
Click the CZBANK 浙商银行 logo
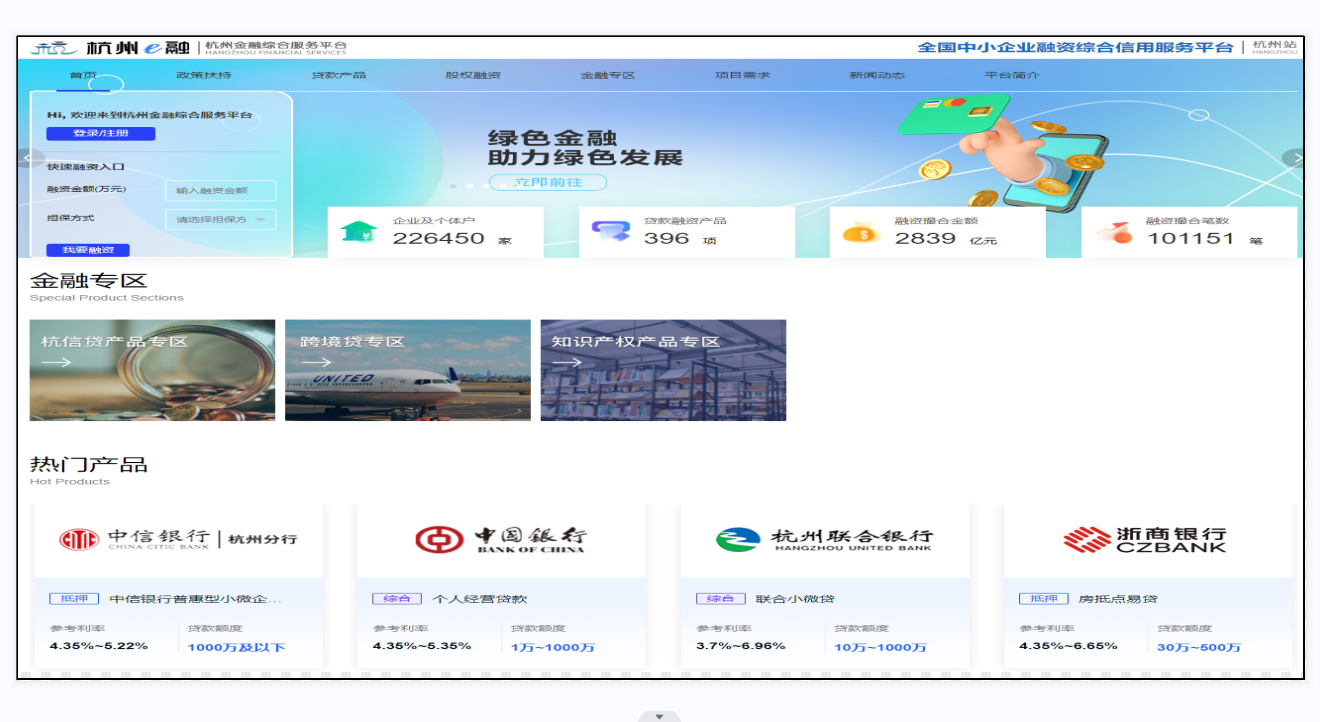click(x=1145, y=540)
